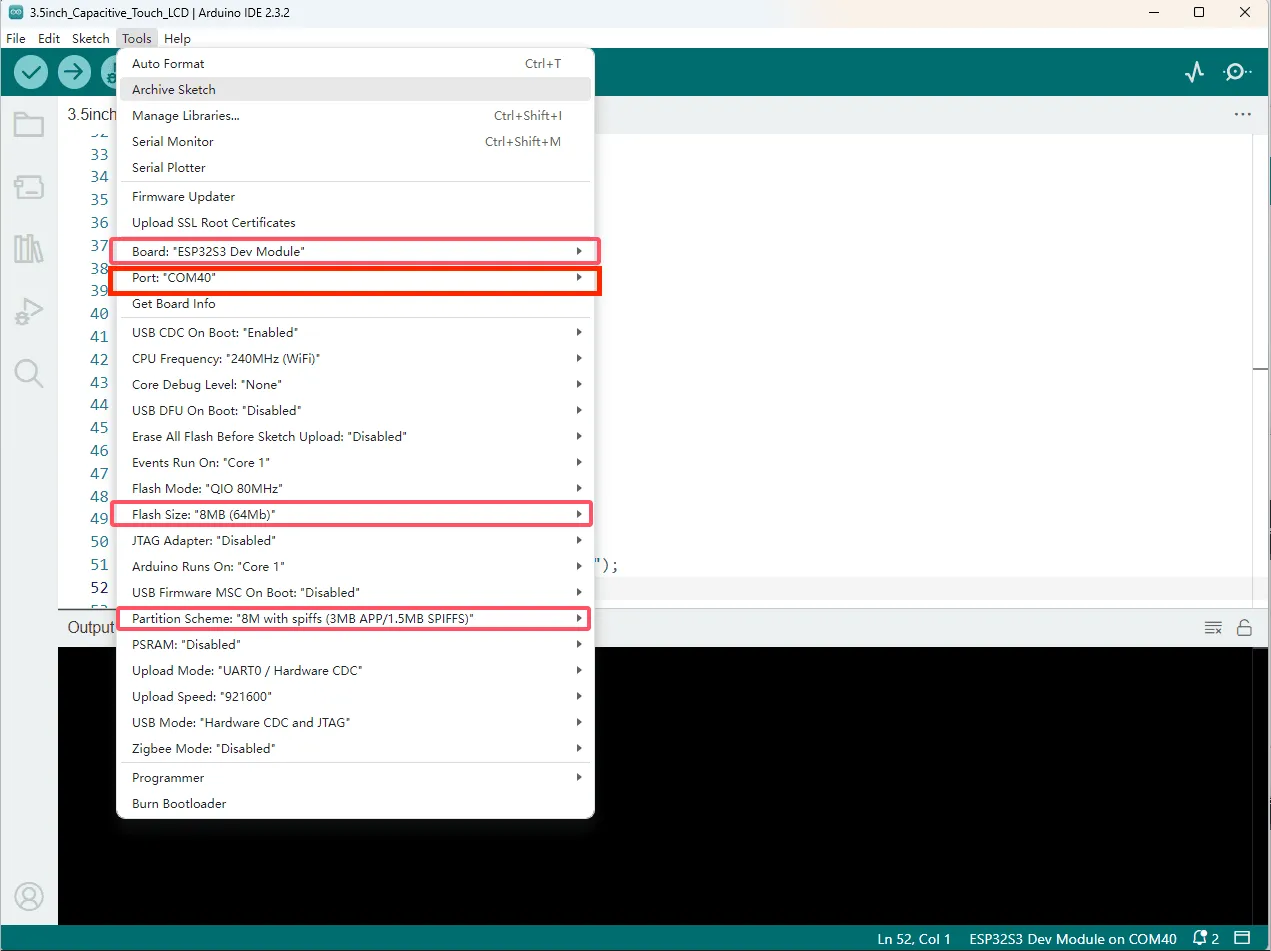Open the Debug sidebar icon
This screenshot has width=1271, height=951.
click(29, 311)
